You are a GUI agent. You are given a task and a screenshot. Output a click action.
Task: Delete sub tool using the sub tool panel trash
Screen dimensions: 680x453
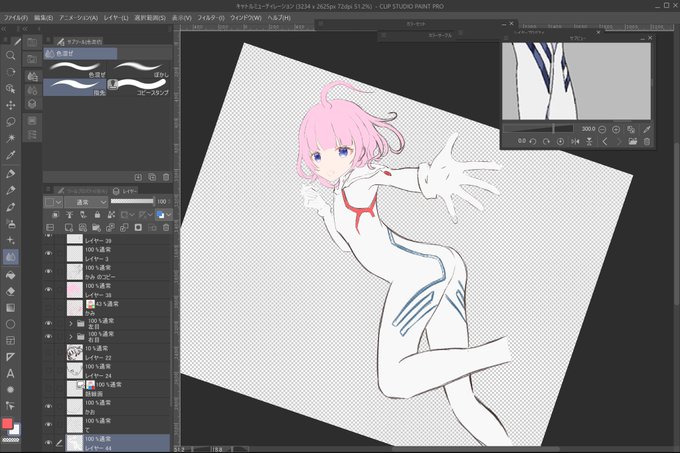coord(166,177)
